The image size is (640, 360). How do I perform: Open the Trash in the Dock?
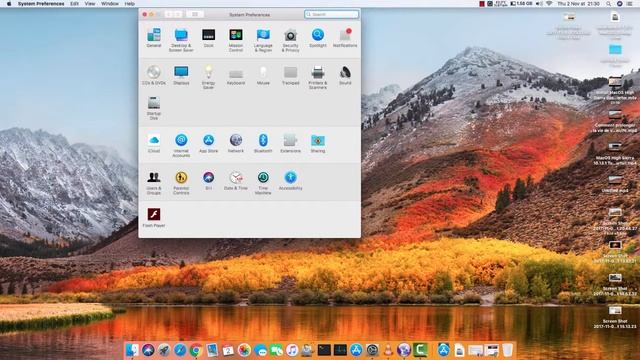[x=507, y=350]
